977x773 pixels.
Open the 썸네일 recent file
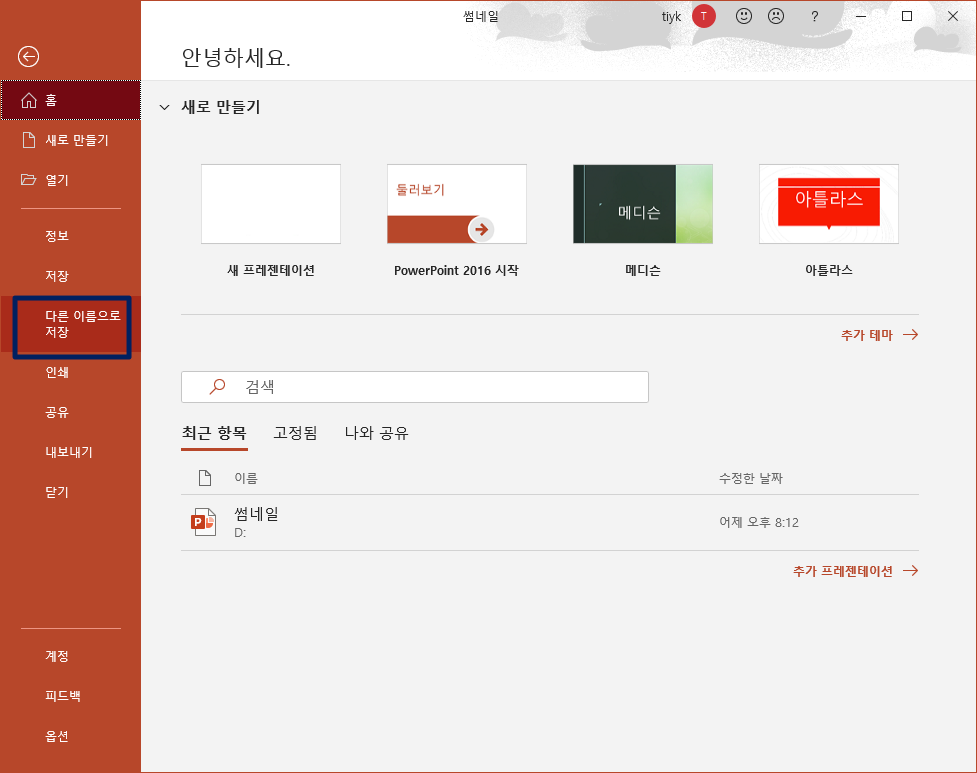[550, 522]
